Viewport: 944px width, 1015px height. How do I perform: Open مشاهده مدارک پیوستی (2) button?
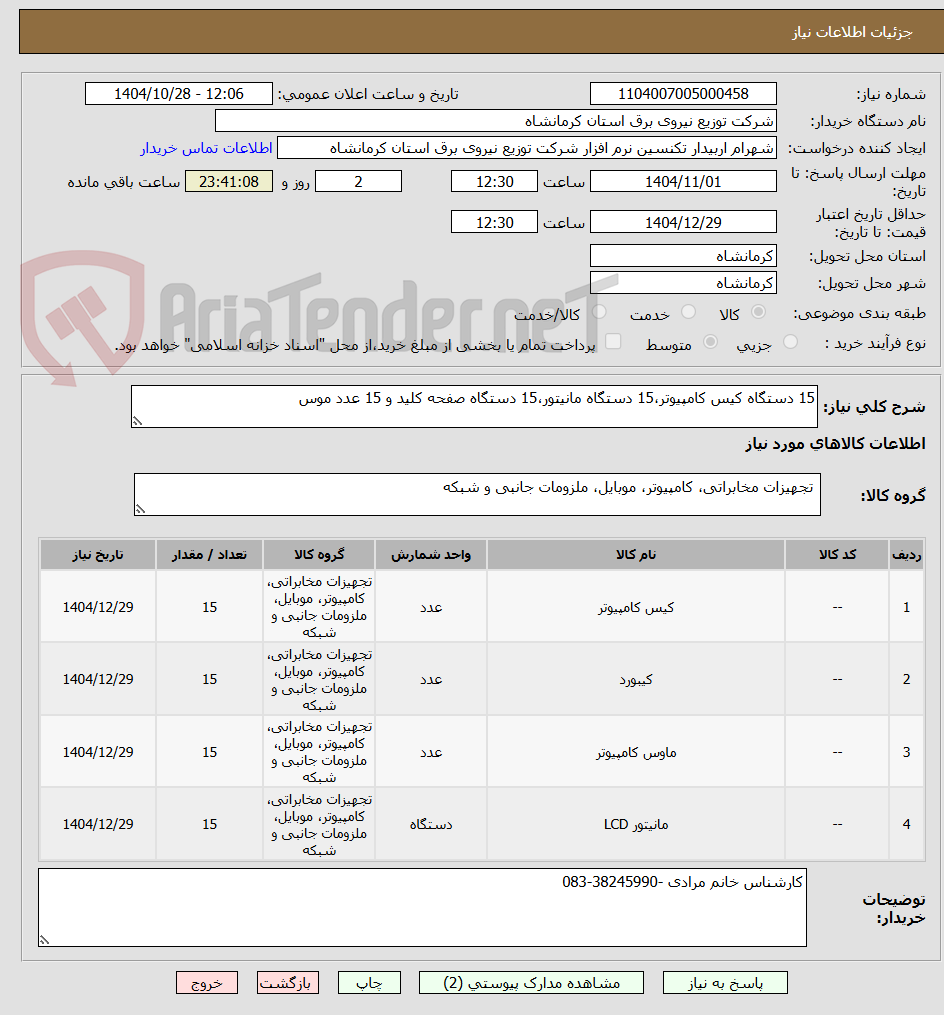(x=531, y=983)
